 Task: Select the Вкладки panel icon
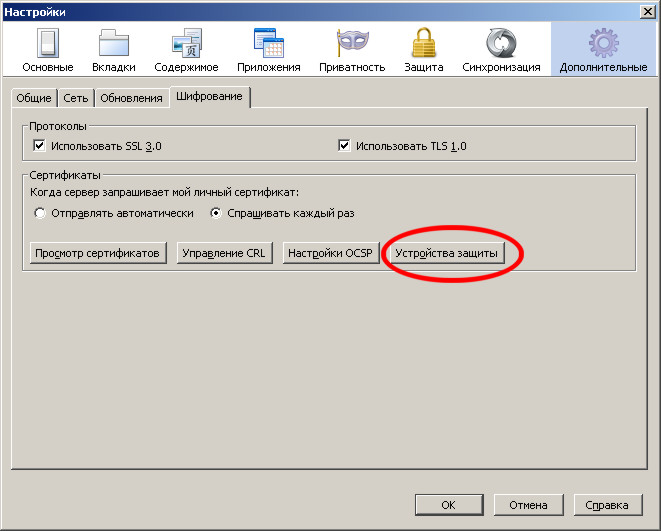(x=114, y=45)
